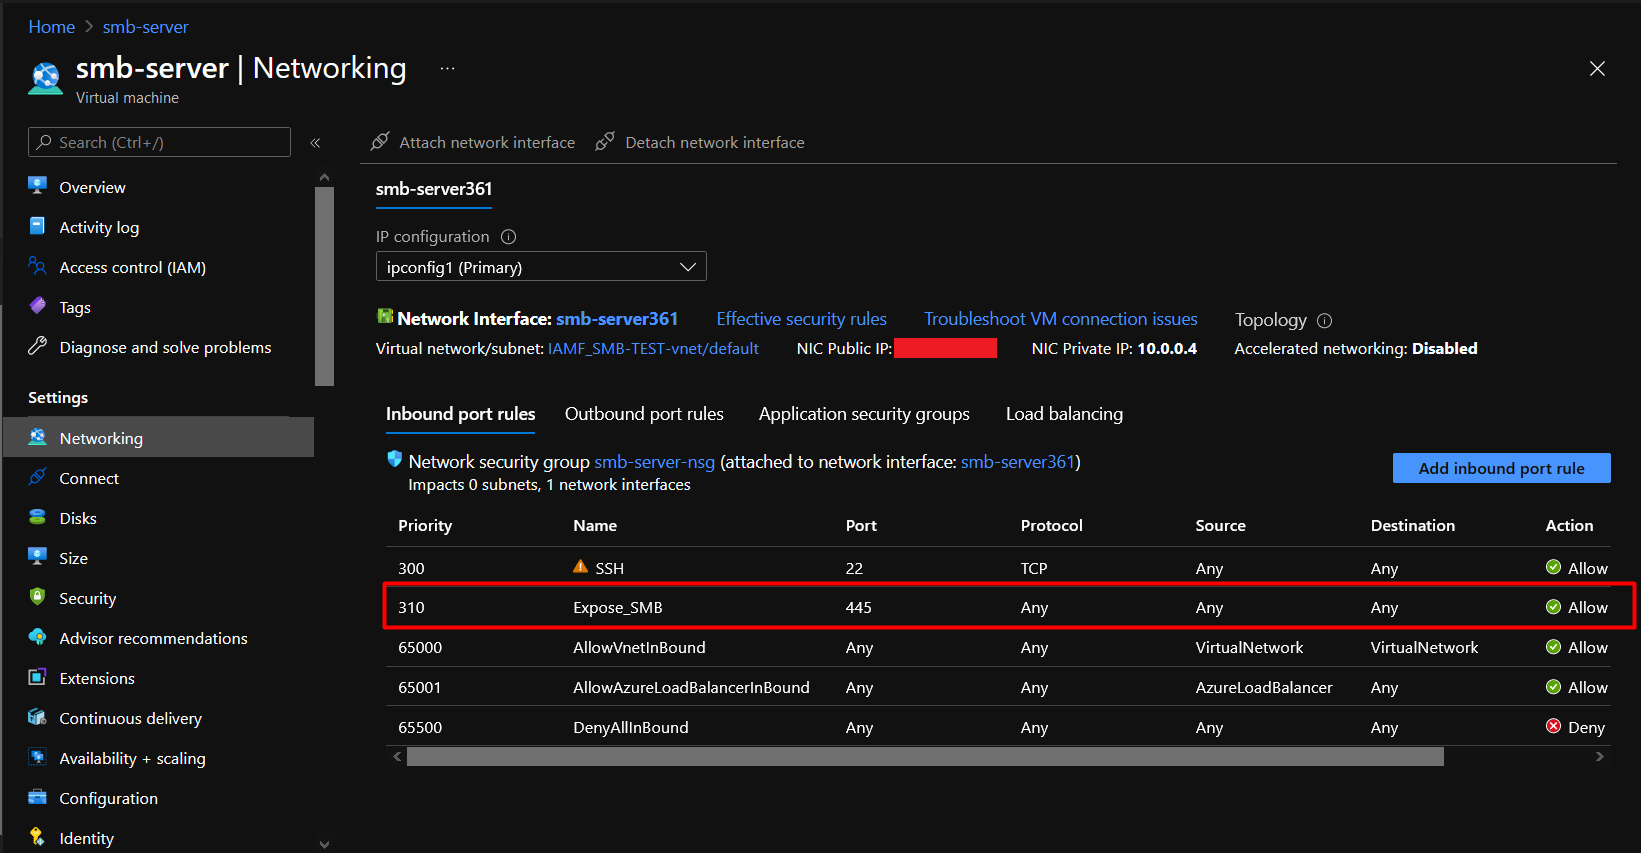Select the Expose_SMB rule name
The height and width of the screenshot is (853, 1641).
[618, 608]
